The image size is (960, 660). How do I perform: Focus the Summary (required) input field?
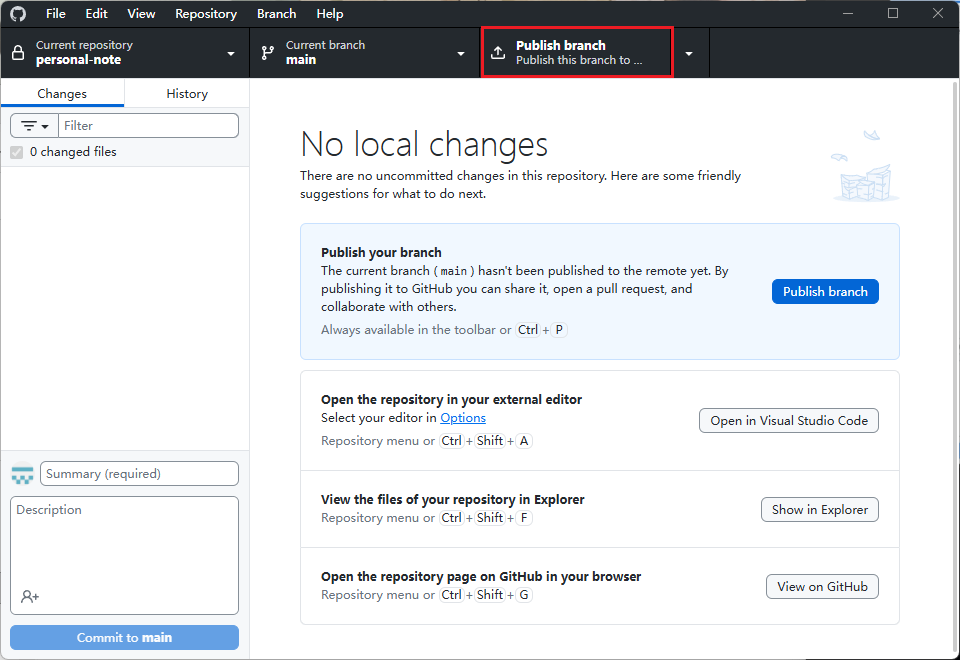pos(139,474)
